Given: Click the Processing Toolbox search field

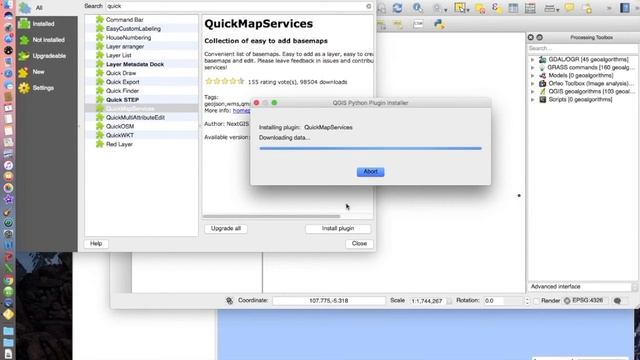Looking at the screenshot, I should coord(582,48).
